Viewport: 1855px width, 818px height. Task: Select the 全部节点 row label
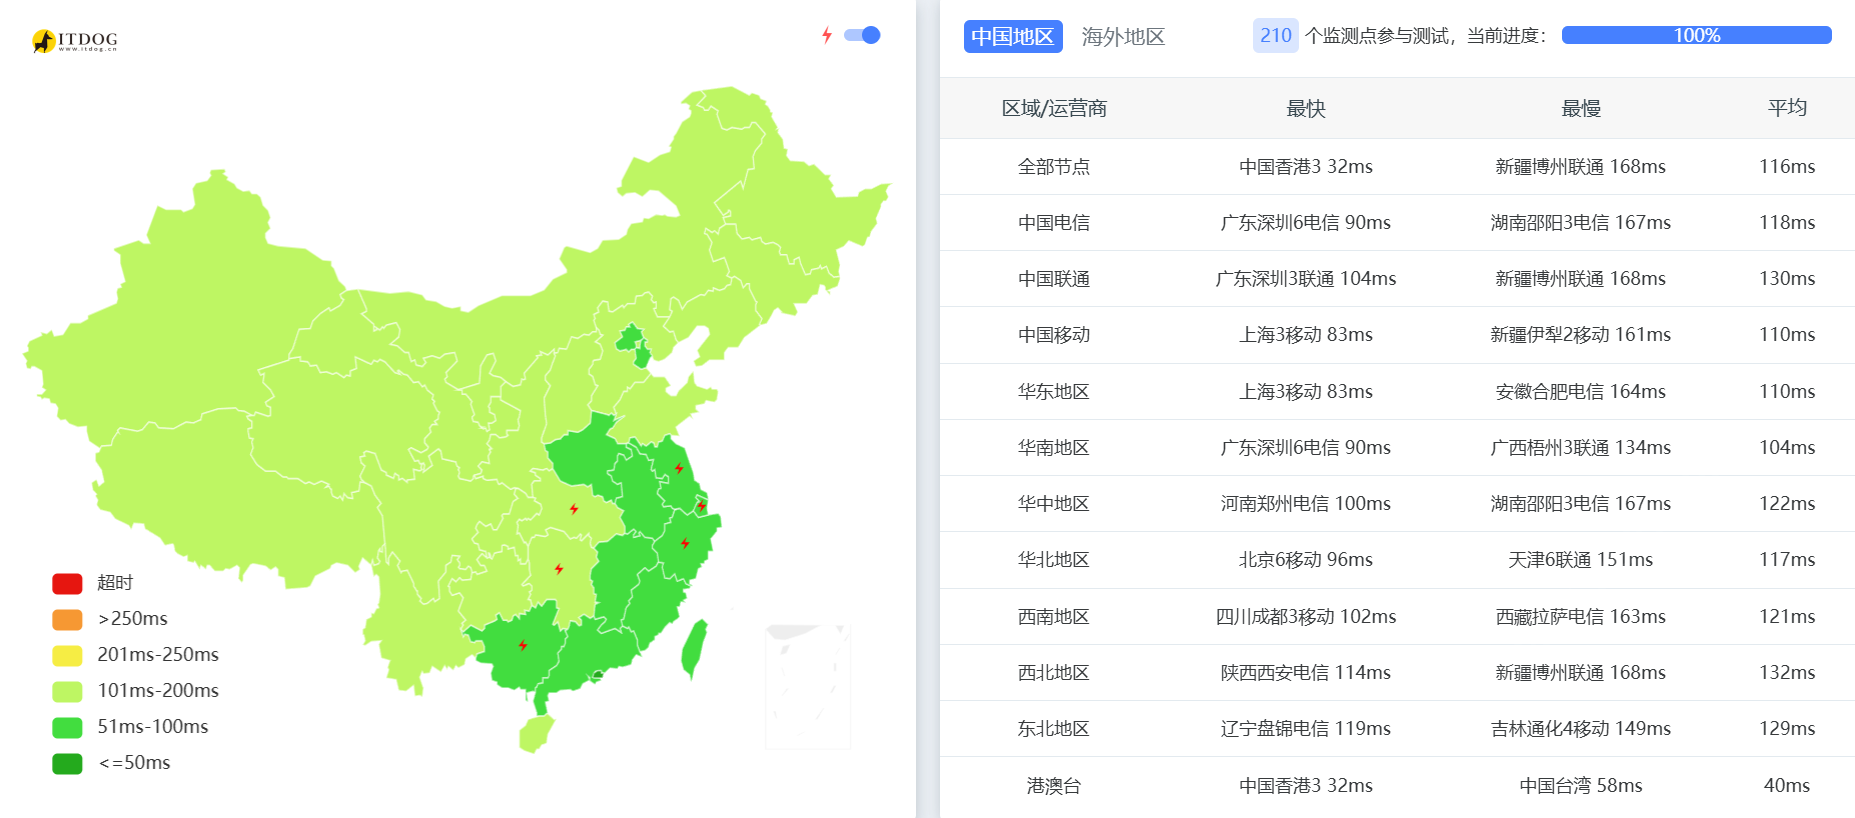[1054, 167]
